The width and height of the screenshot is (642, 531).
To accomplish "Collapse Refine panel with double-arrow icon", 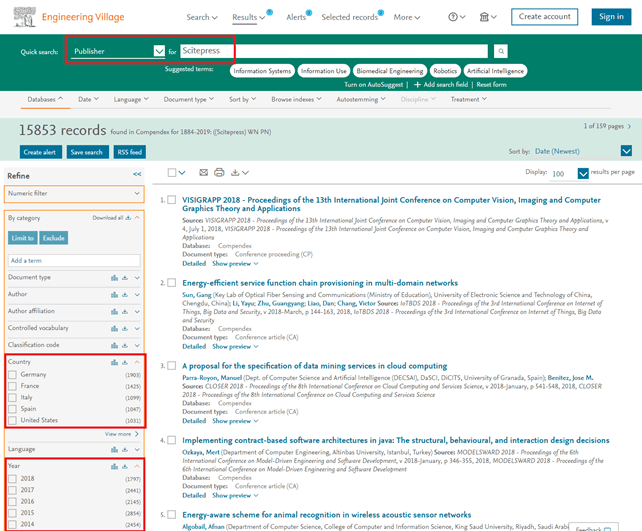I will pyautogui.click(x=137, y=174).
